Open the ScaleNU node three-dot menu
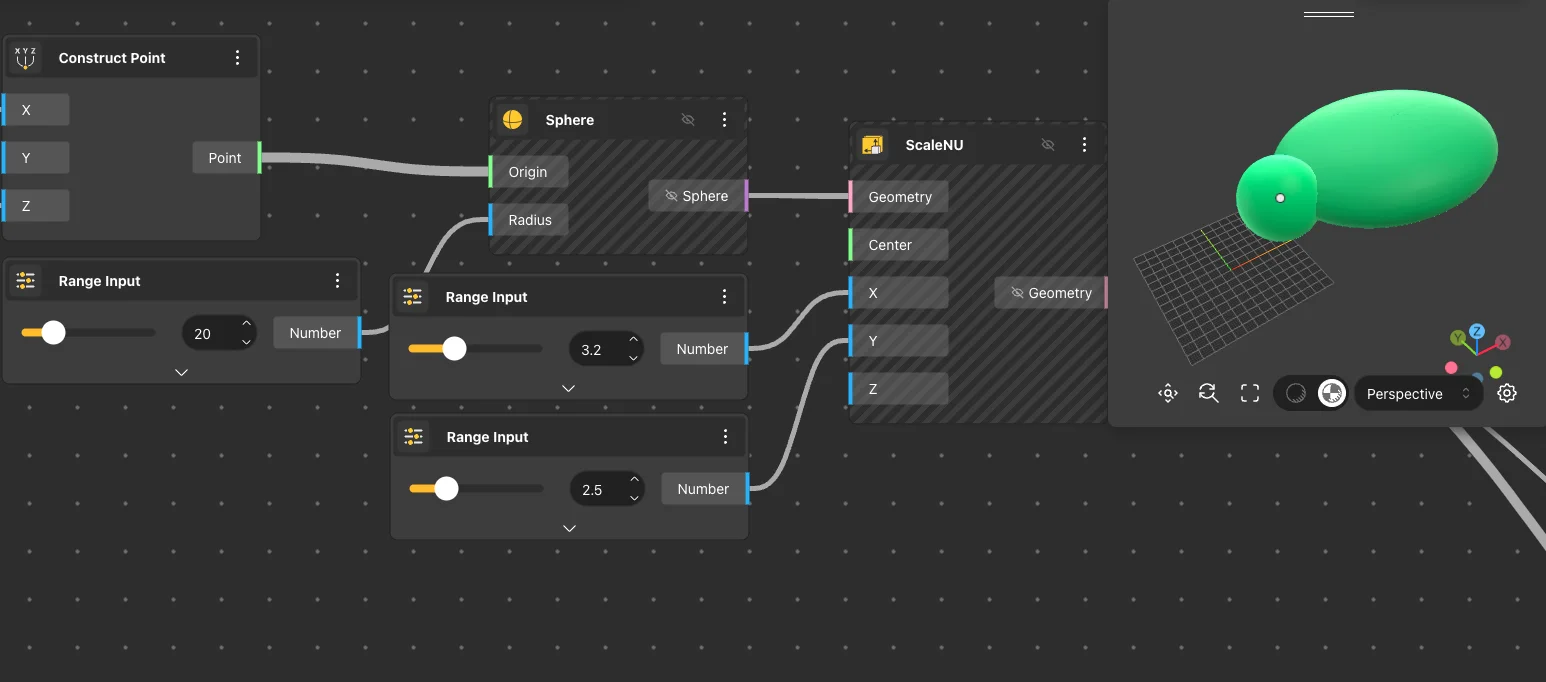This screenshot has width=1546, height=682. click(x=1084, y=145)
